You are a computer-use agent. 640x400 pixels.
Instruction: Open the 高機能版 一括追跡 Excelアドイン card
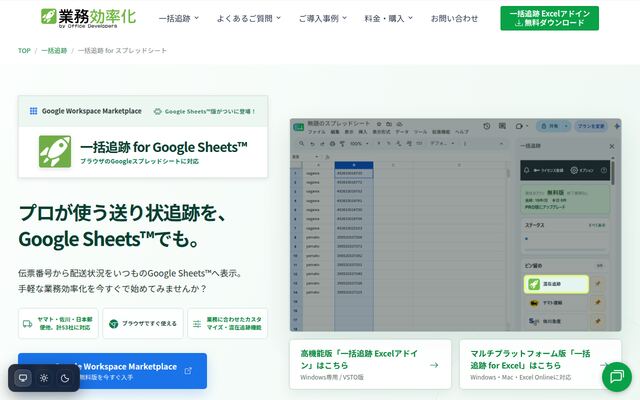[370, 364]
